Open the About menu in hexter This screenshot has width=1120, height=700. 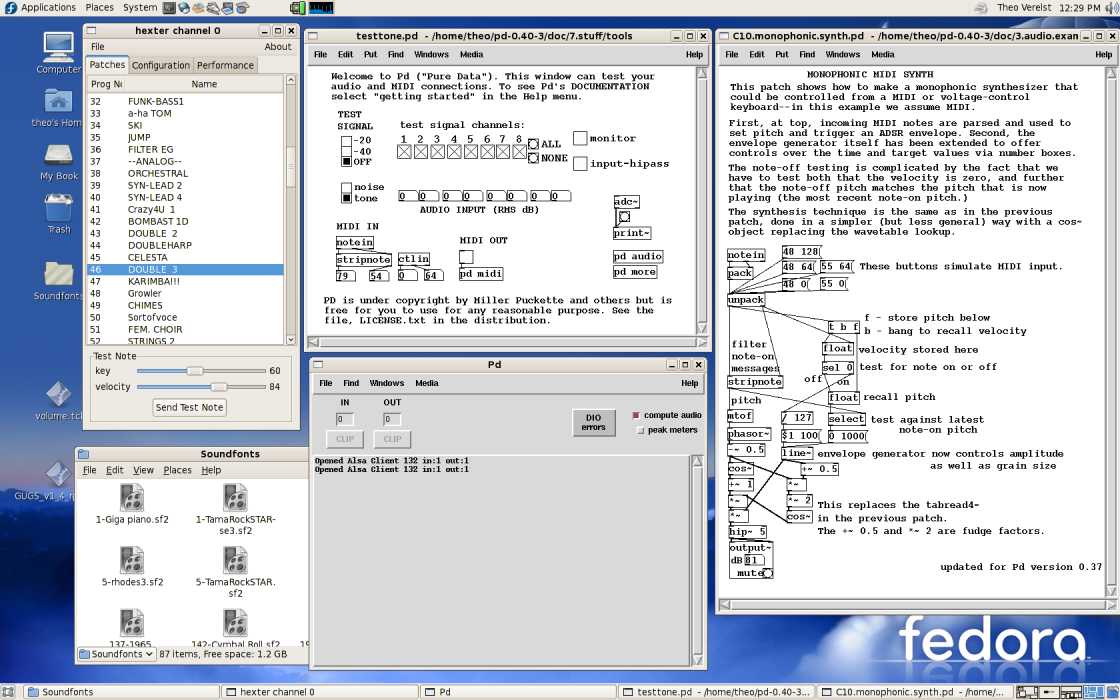click(278, 46)
